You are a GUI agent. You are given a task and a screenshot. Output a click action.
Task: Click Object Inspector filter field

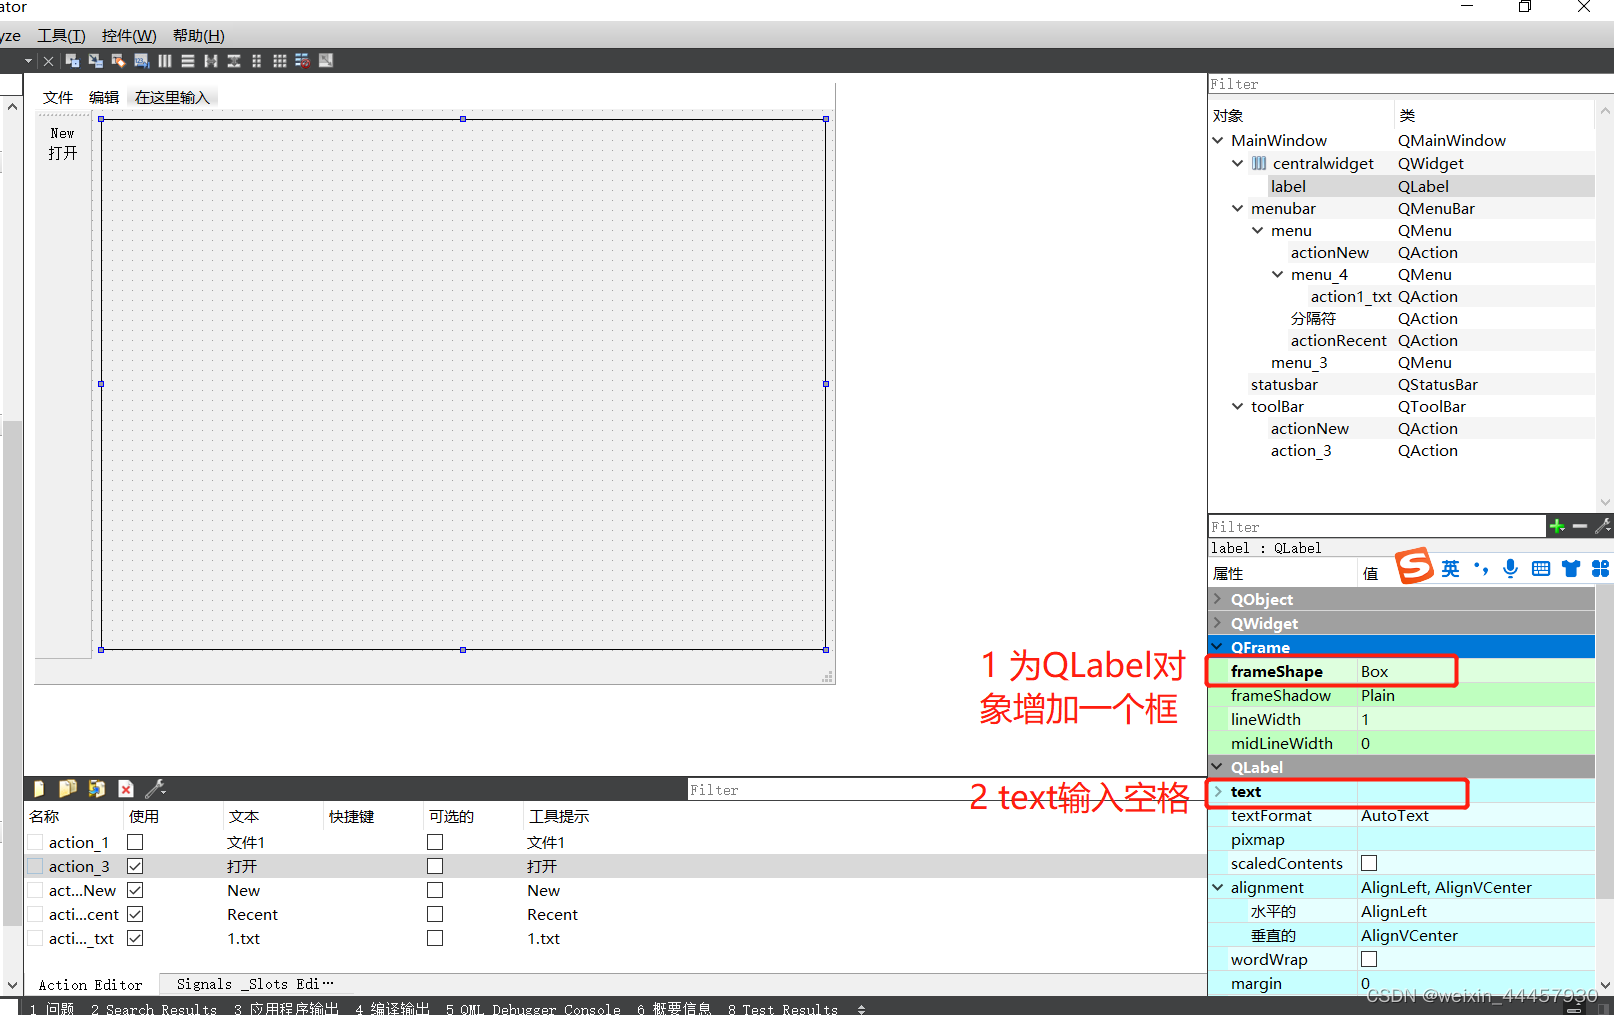point(1410,84)
